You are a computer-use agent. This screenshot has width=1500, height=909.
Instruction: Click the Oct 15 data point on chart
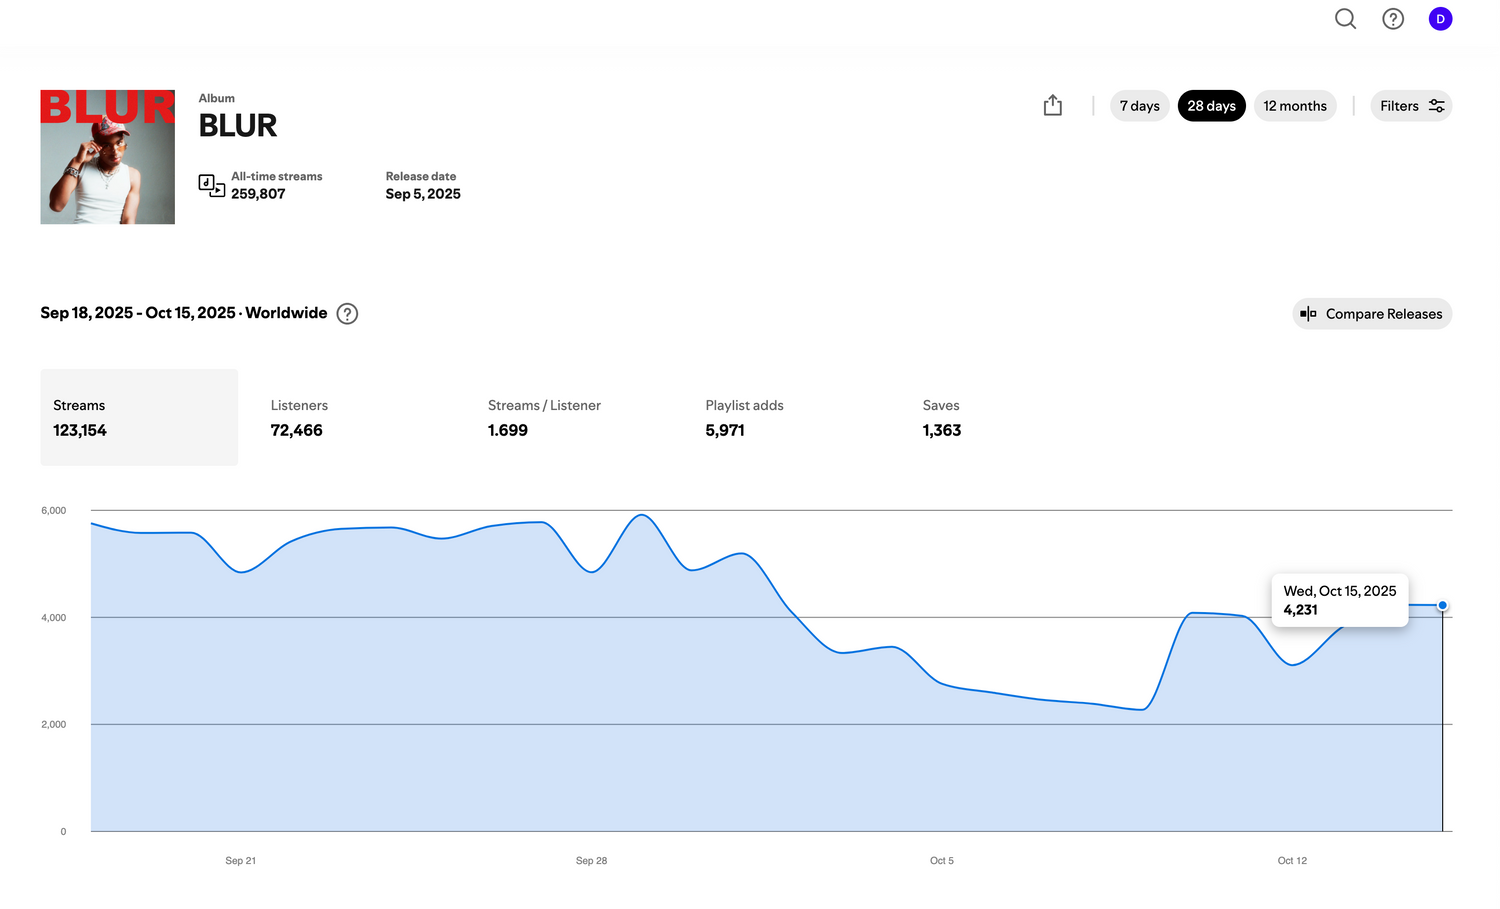1442,606
